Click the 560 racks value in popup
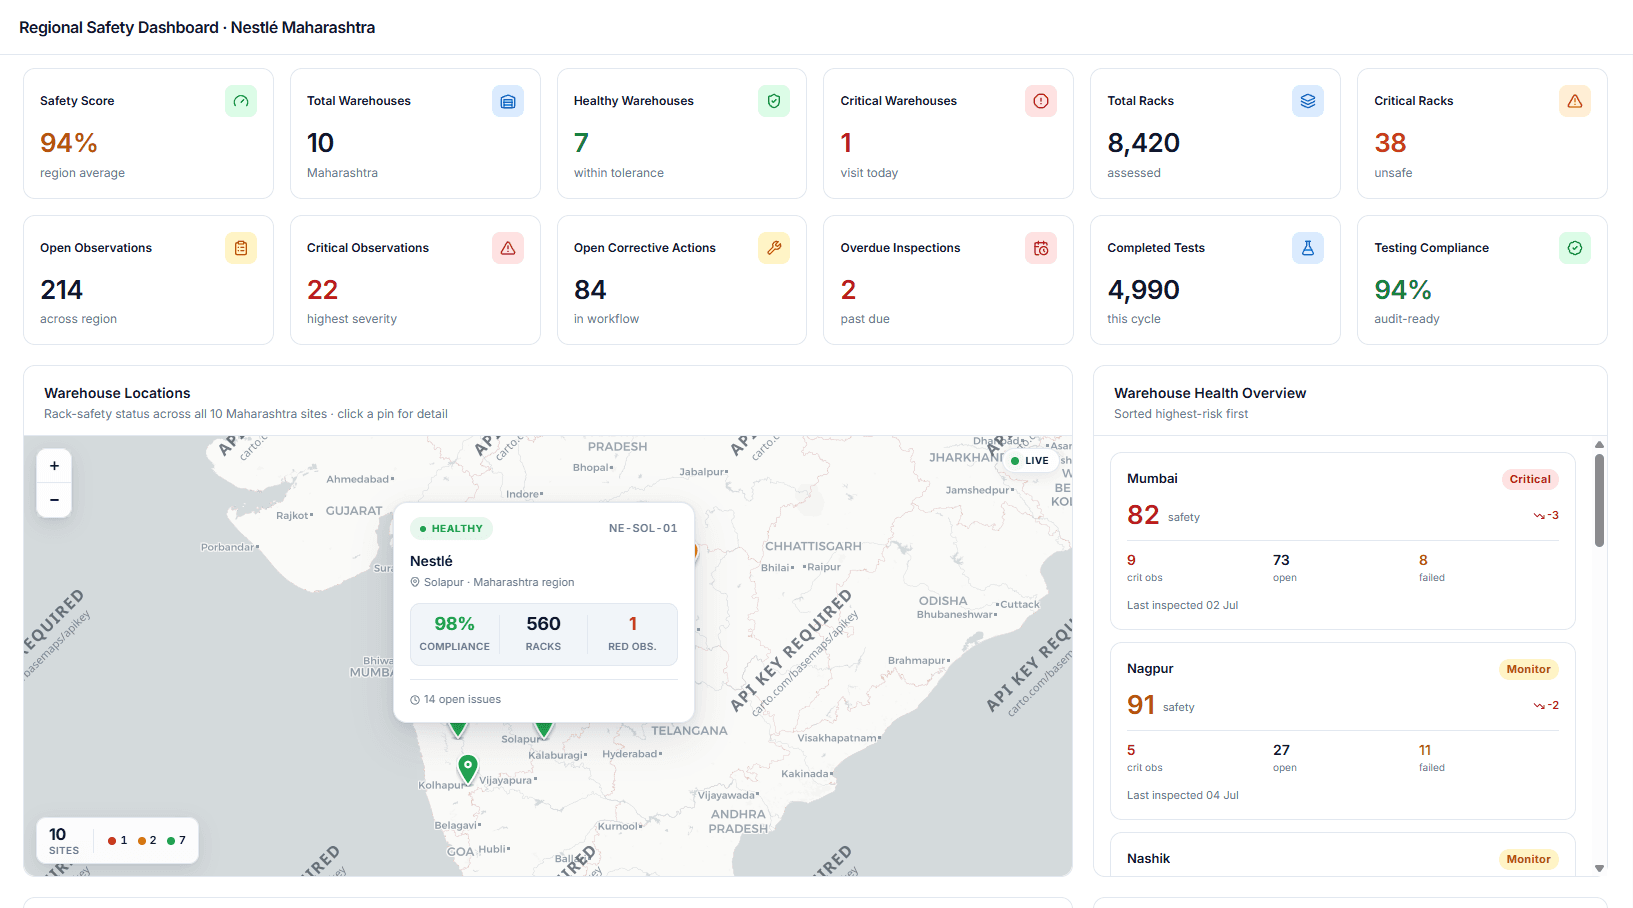 pos(543,624)
